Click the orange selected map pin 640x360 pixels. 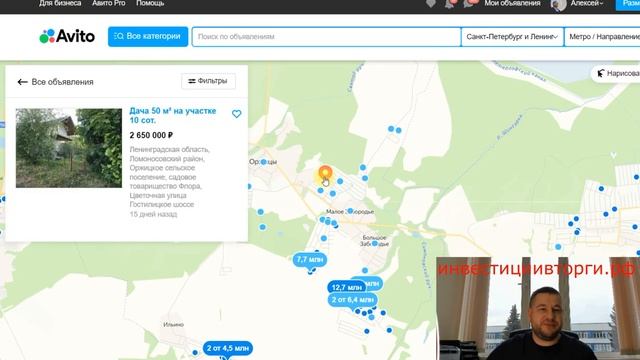[325, 173]
